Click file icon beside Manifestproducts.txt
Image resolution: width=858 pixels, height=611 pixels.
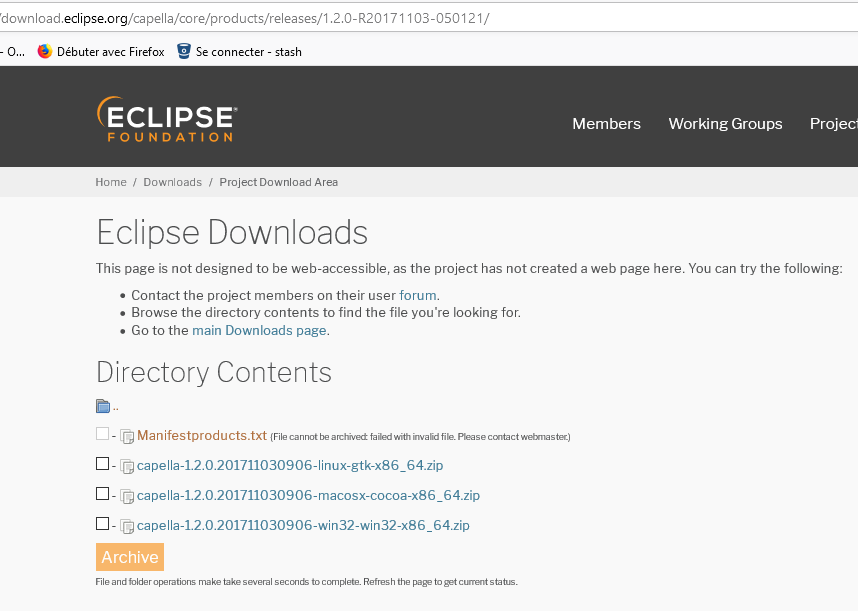pyautogui.click(x=127, y=437)
